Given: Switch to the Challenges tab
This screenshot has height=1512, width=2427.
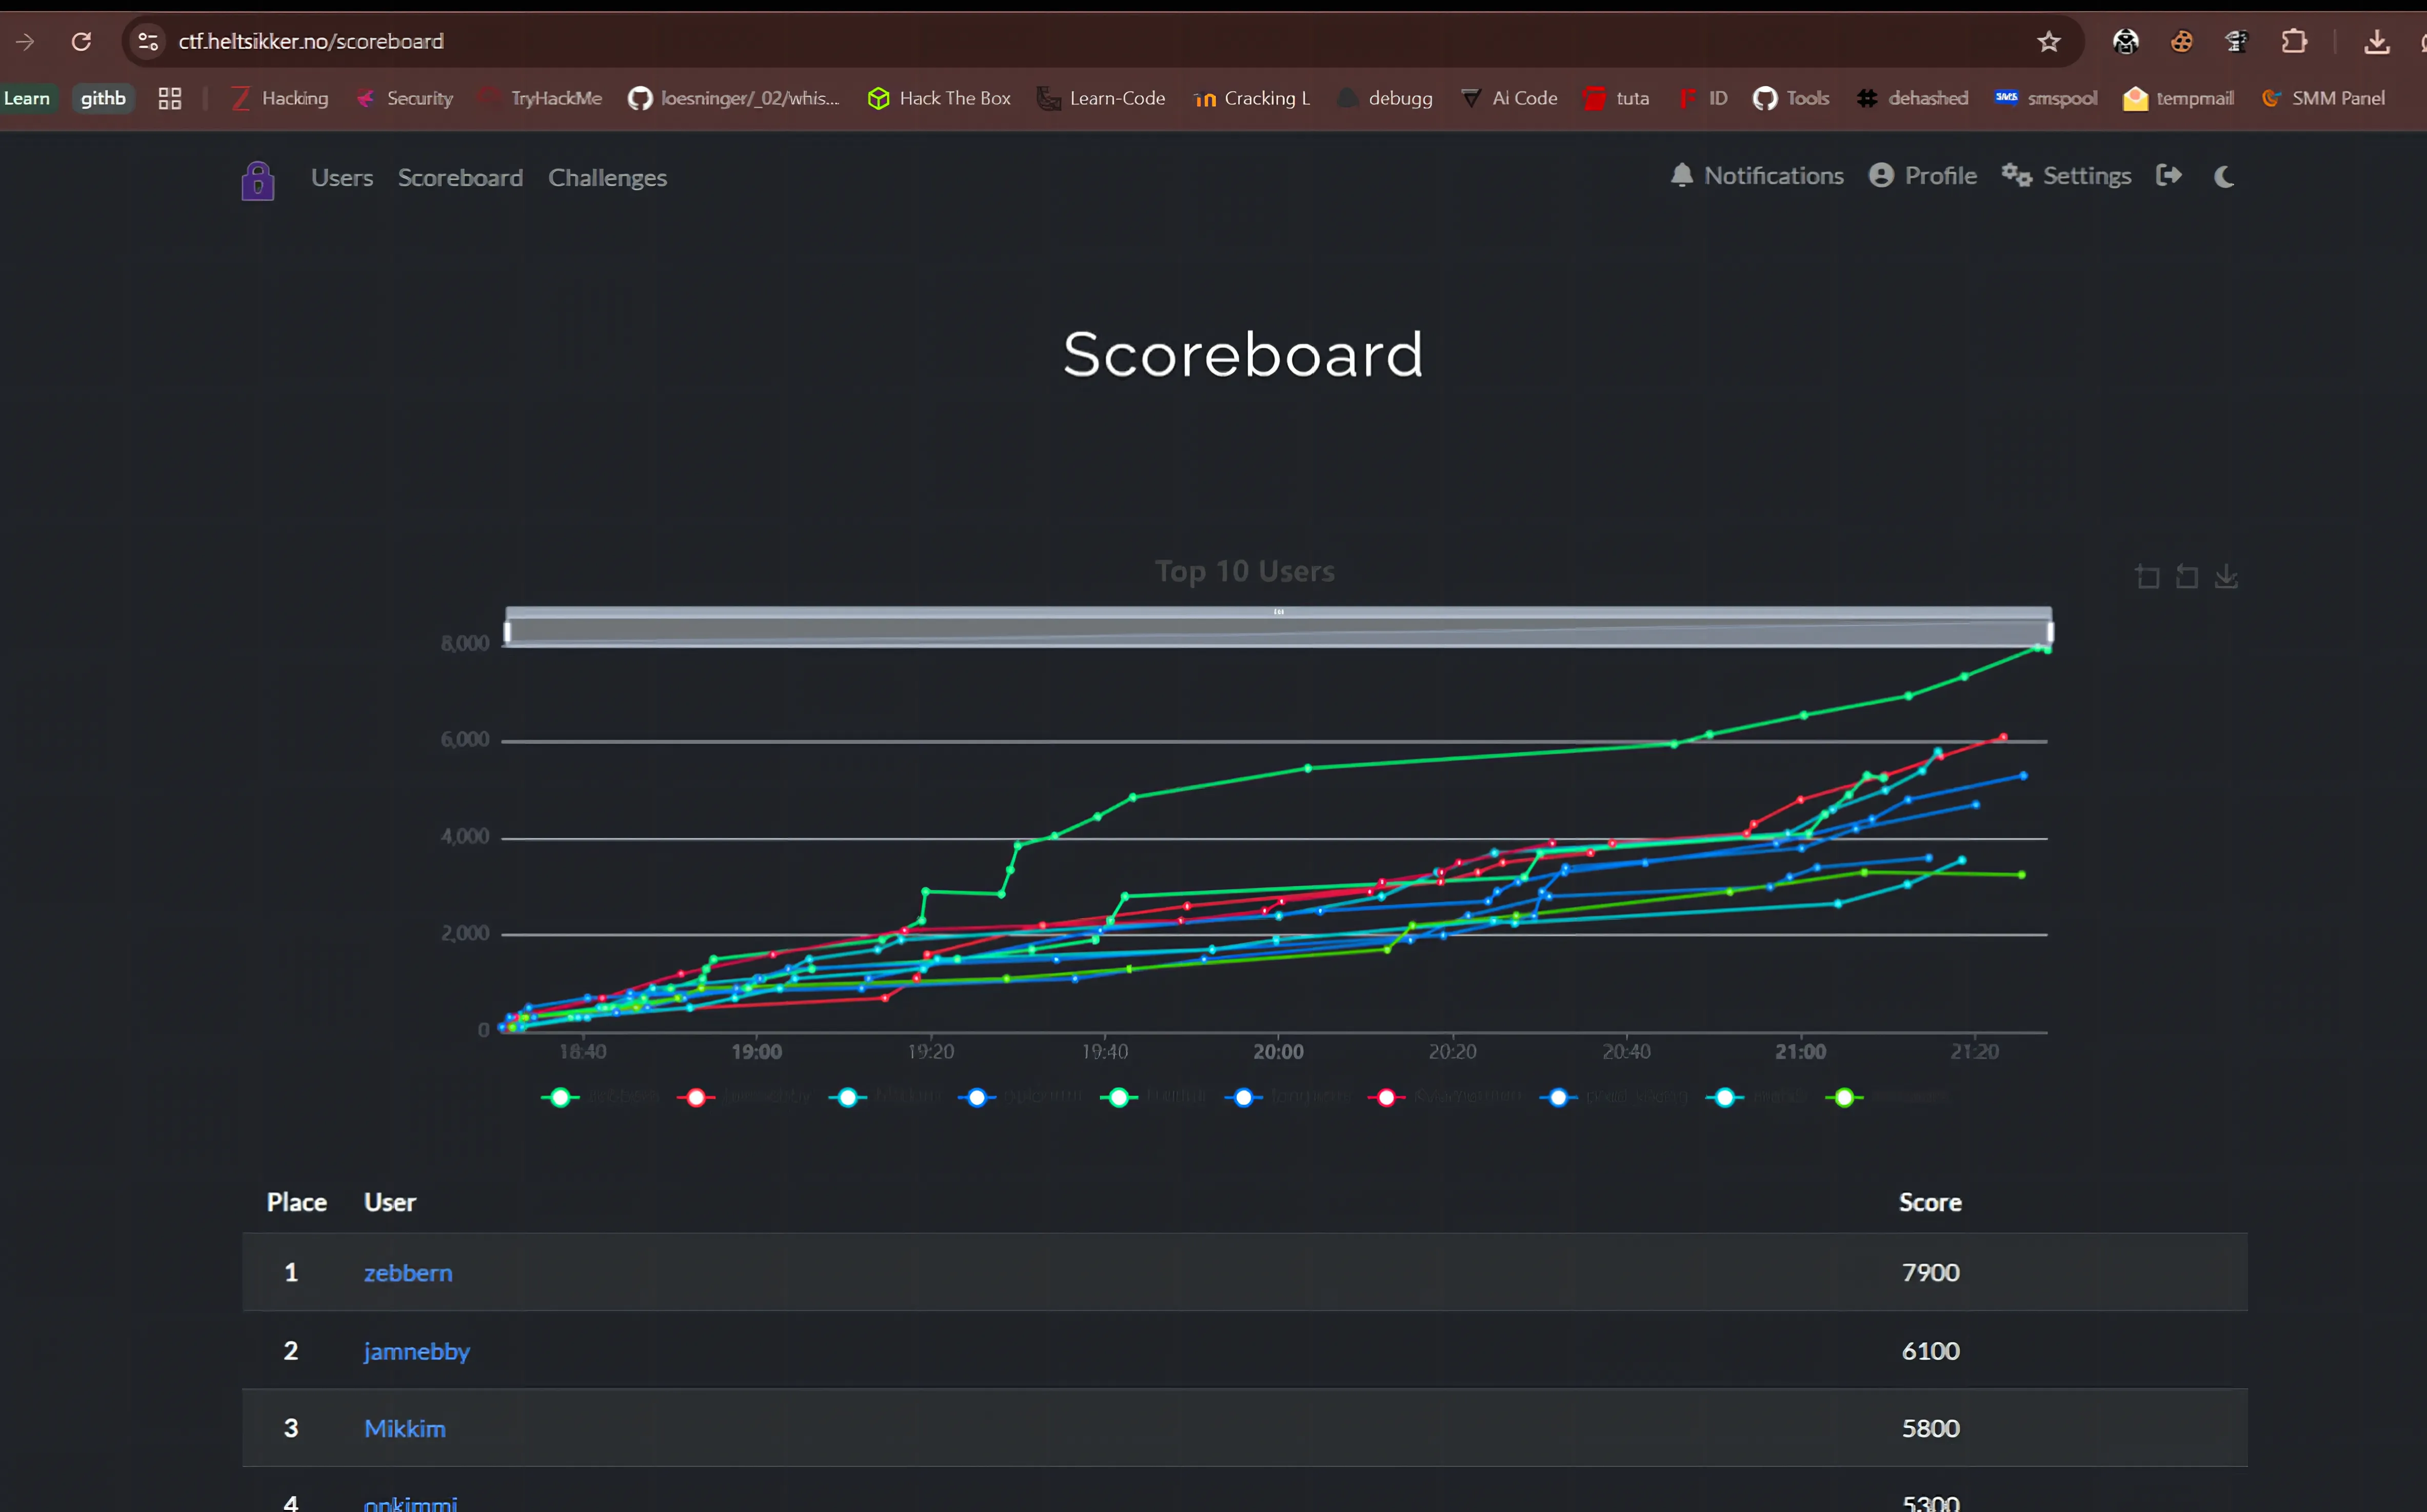Looking at the screenshot, I should tap(608, 177).
